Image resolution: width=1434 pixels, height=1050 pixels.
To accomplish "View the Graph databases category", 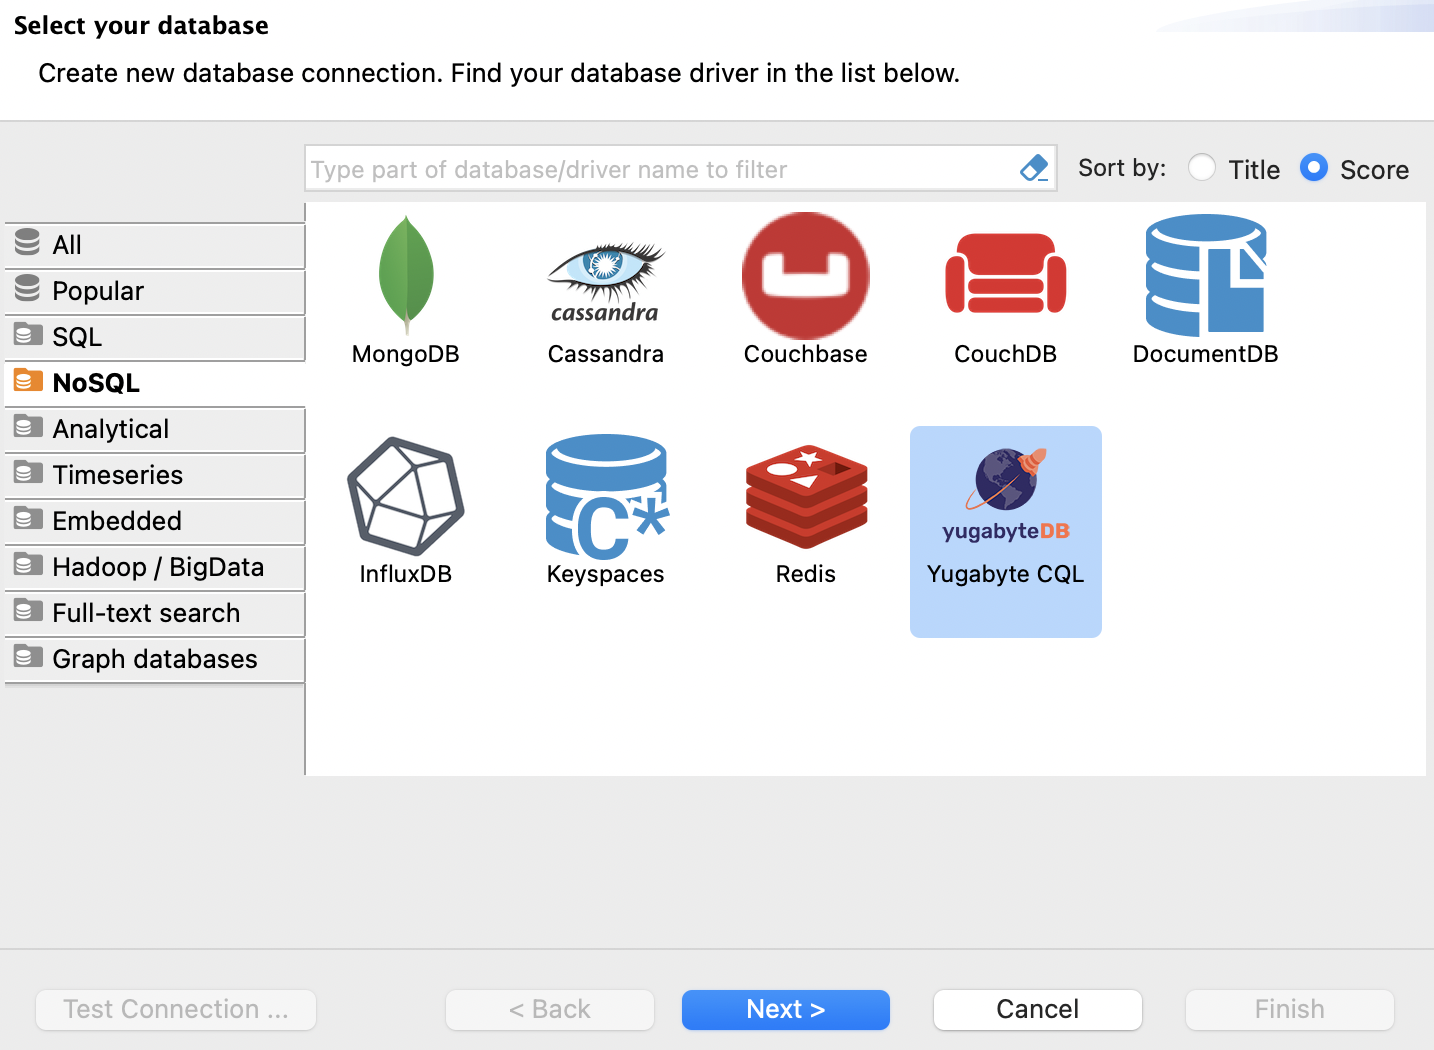I will (154, 659).
